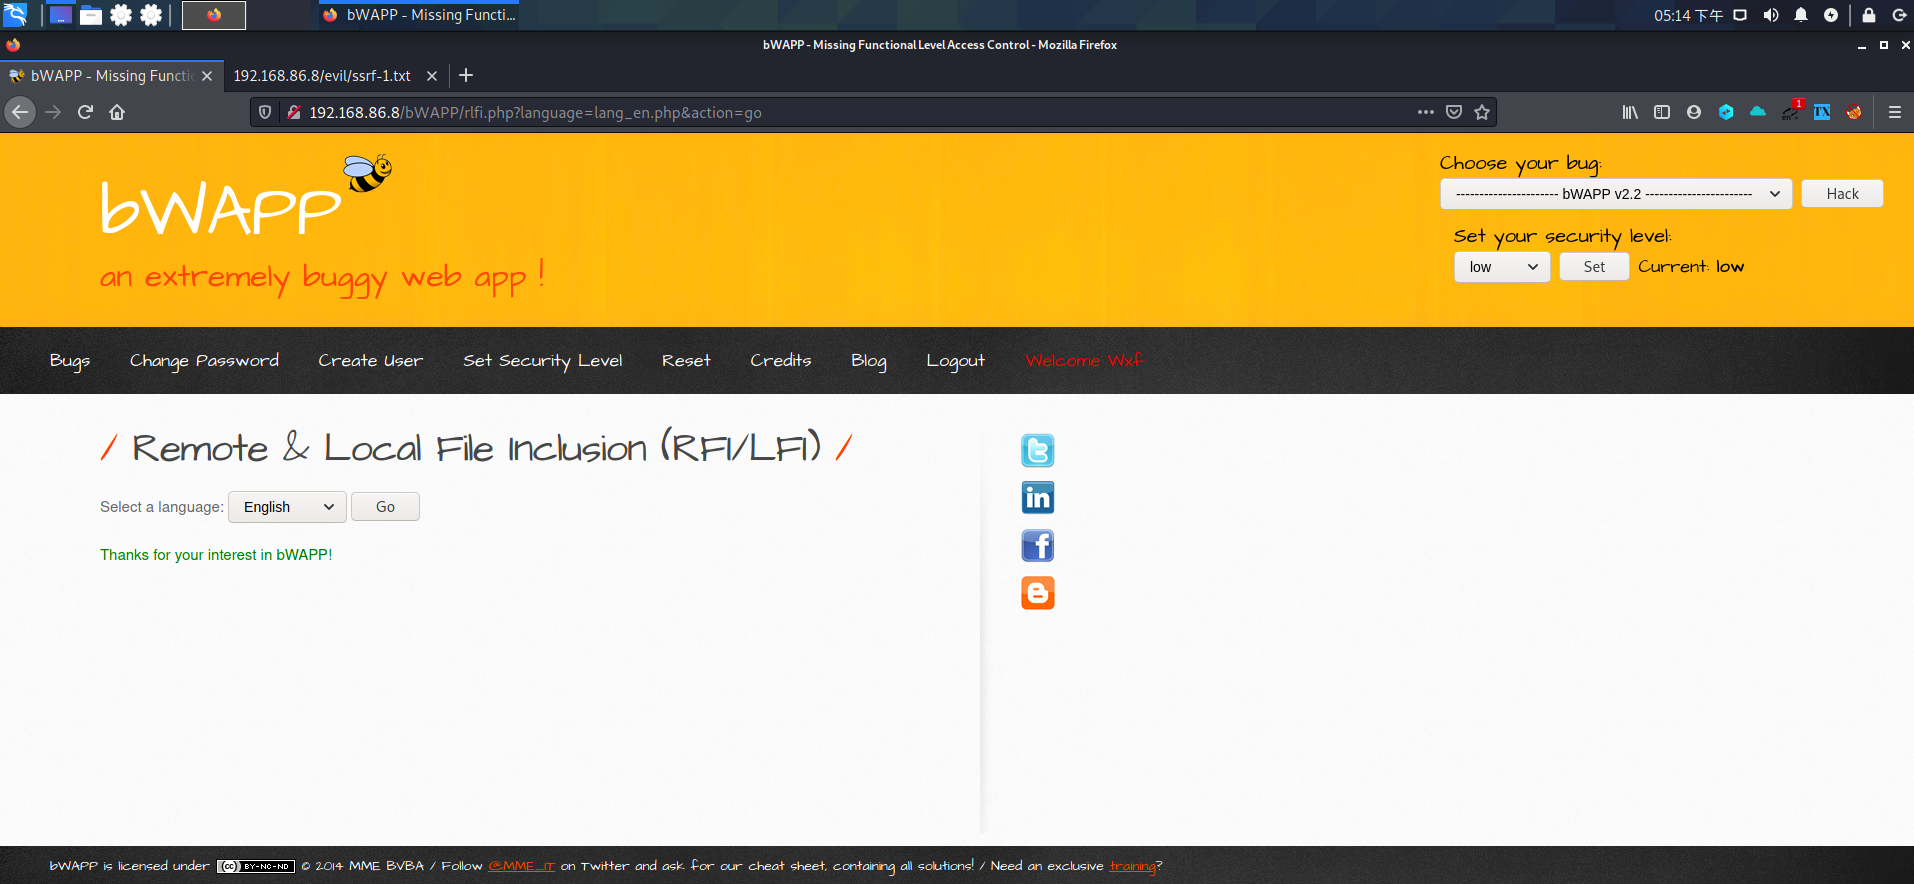
Task: Expand the Choose your bug dropdown
Action: point(1618,194)
